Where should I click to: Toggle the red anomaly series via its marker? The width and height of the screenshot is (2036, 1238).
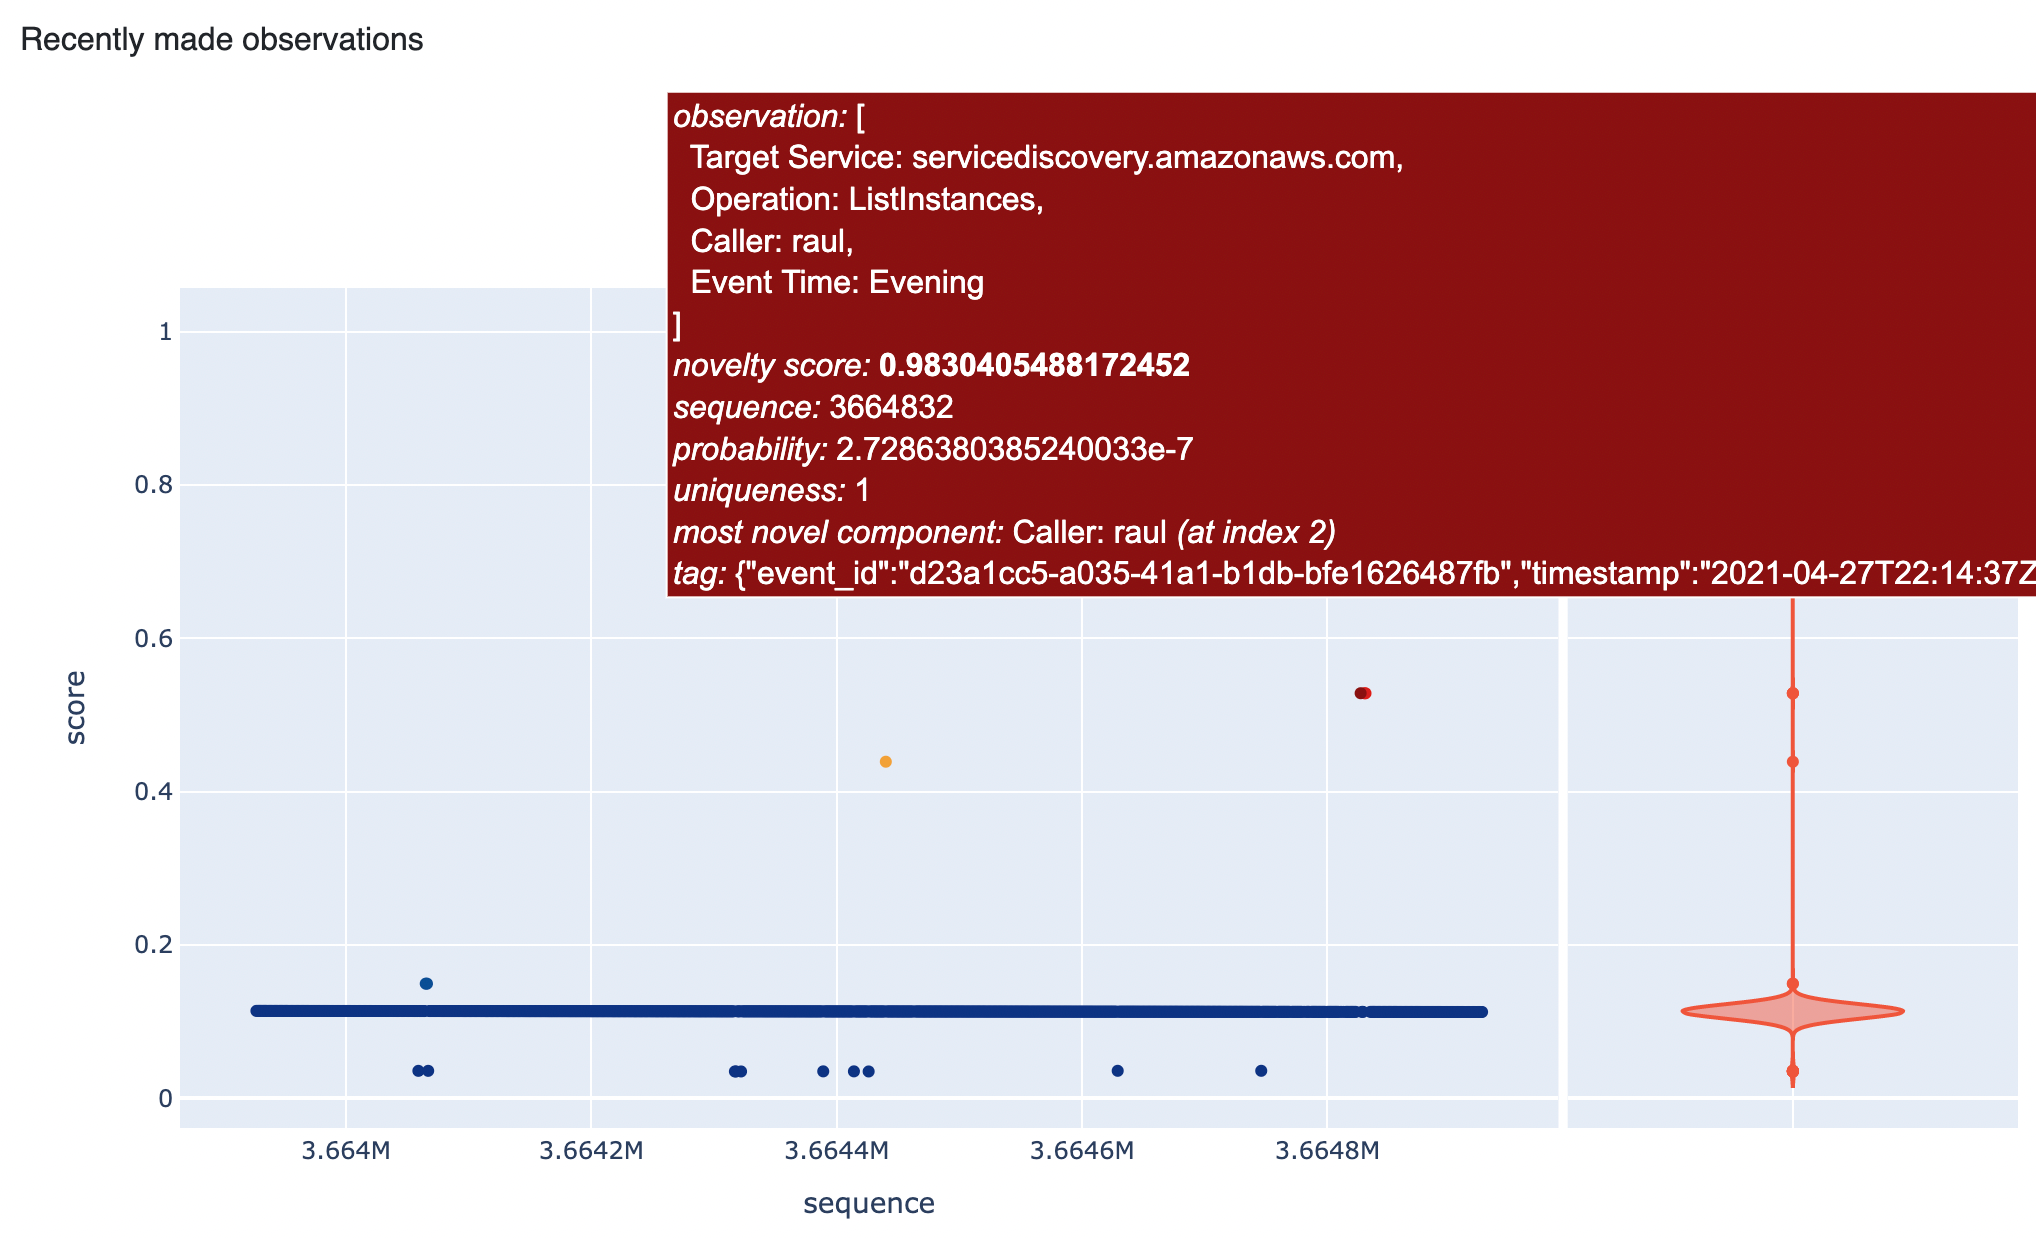(1362, 692)
